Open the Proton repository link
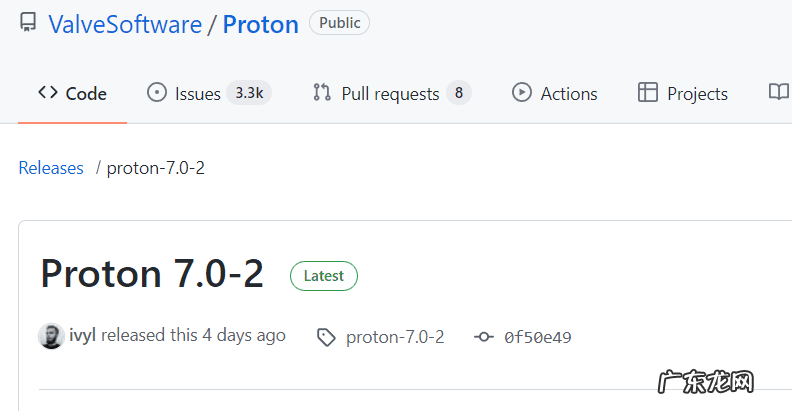Image resolution: width=792 pixels, height=411 pixels. pyautogui.click(x=260, y=25)
